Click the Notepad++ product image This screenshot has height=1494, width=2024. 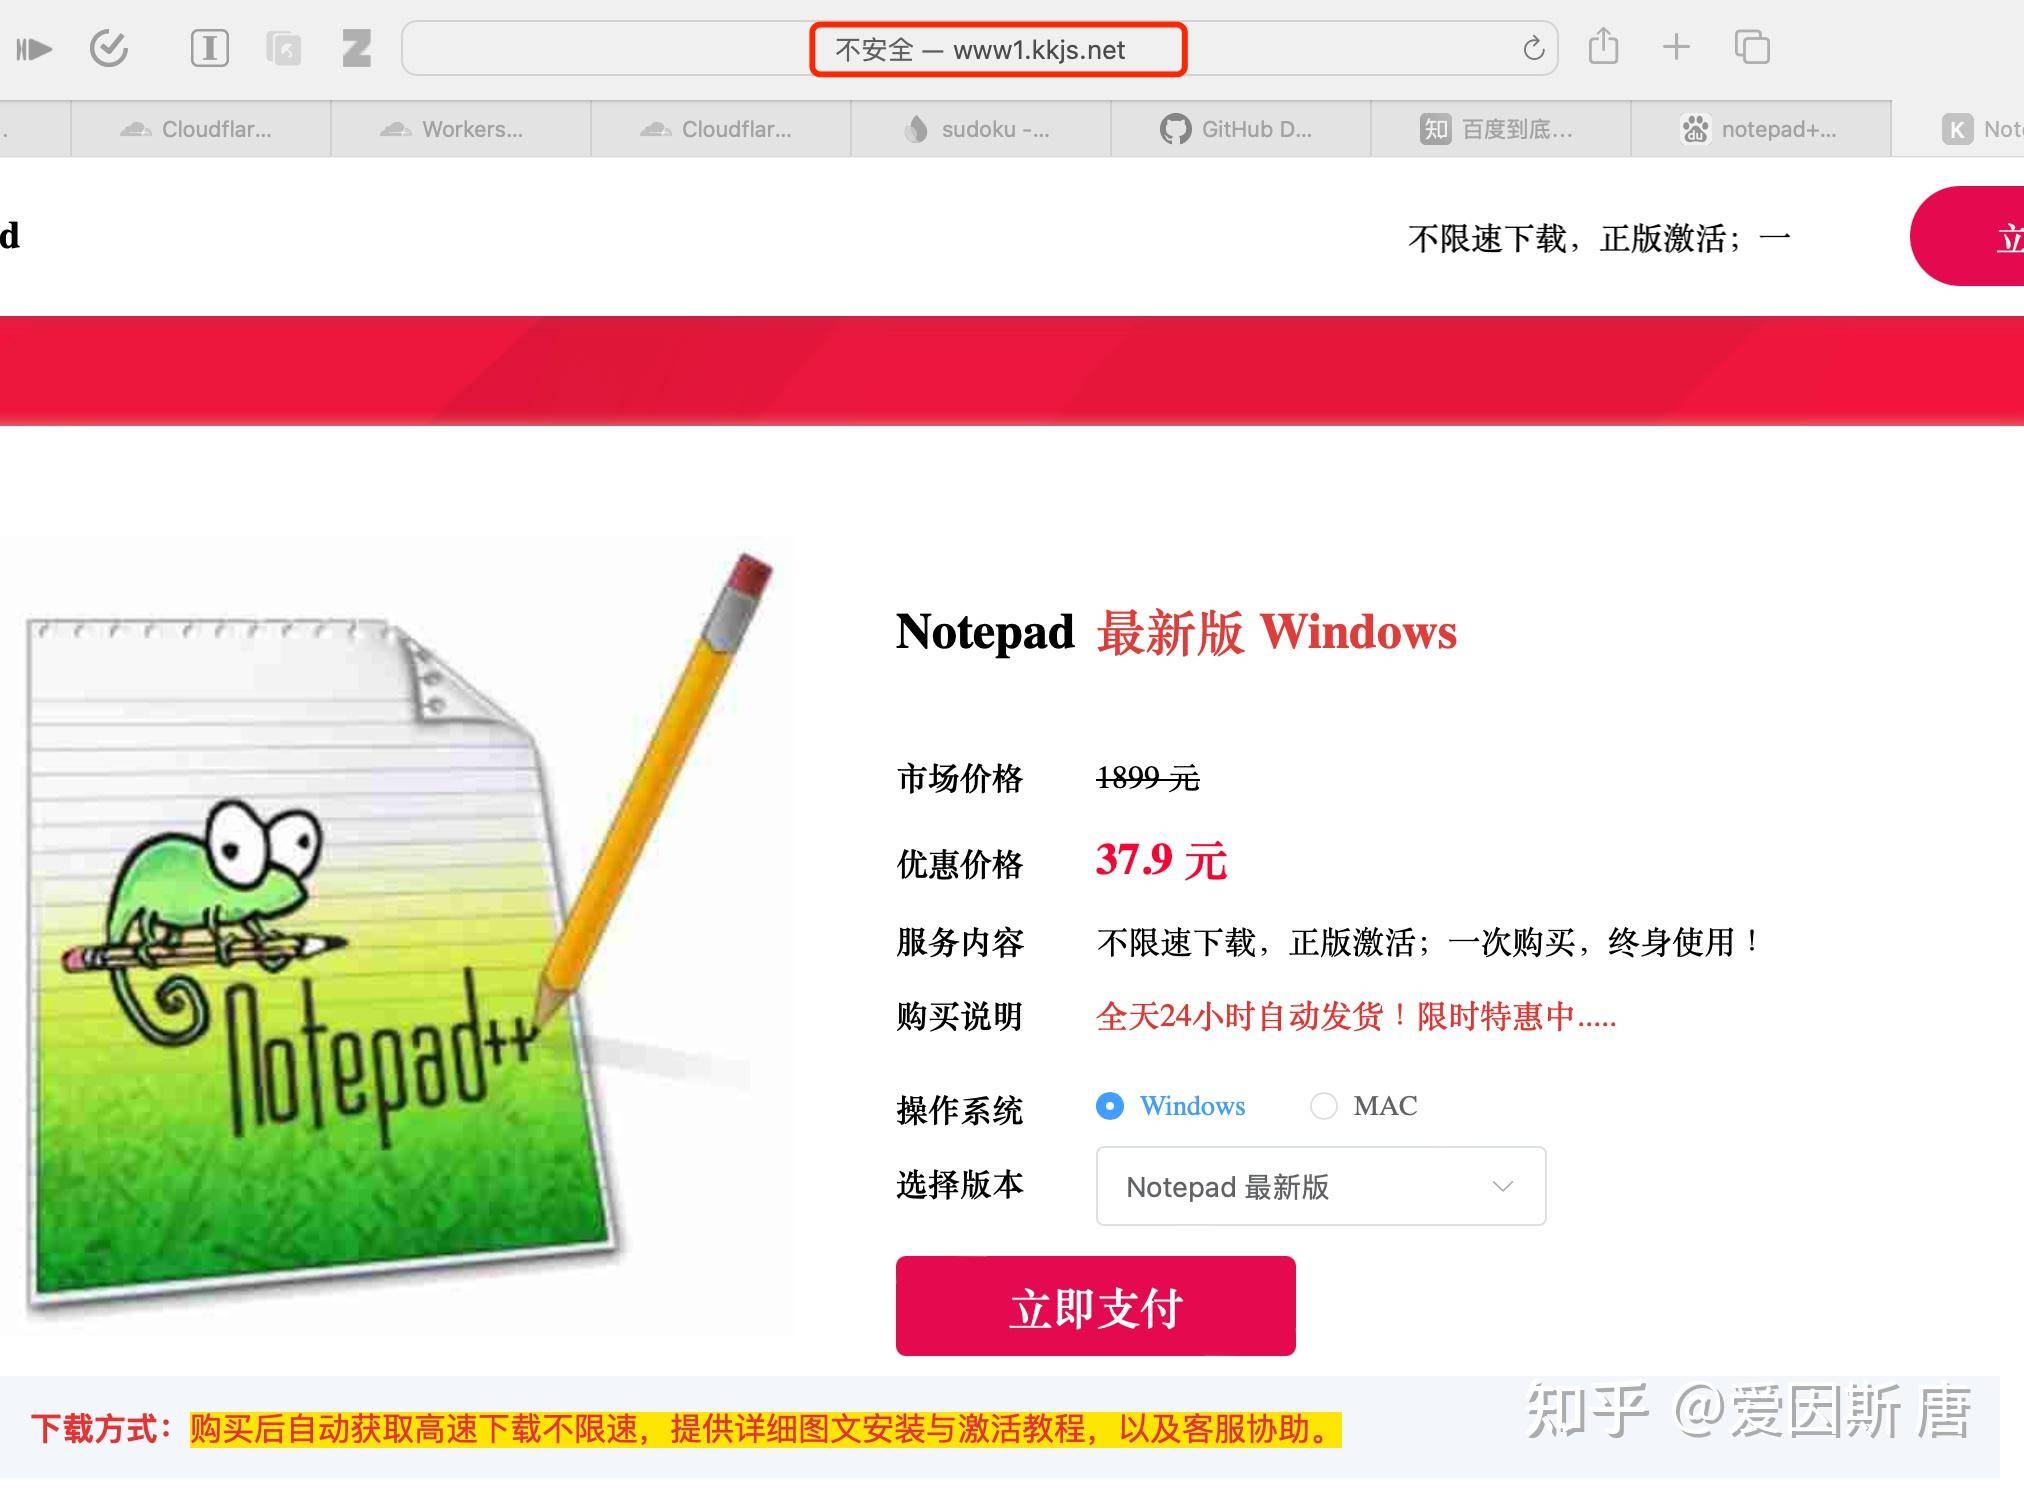click(398, 935)
